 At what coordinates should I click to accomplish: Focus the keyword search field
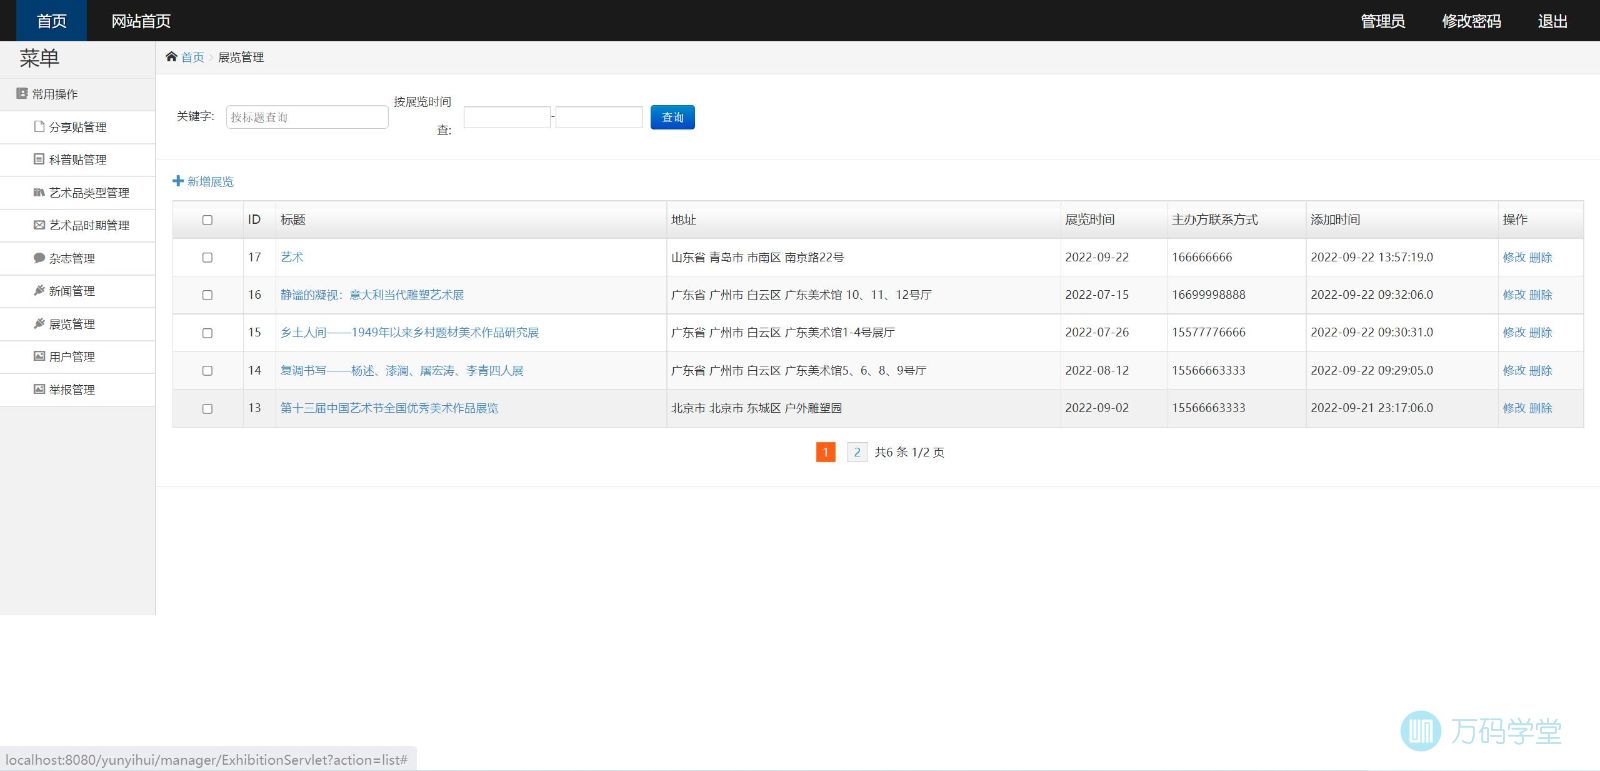pos(307,117)
